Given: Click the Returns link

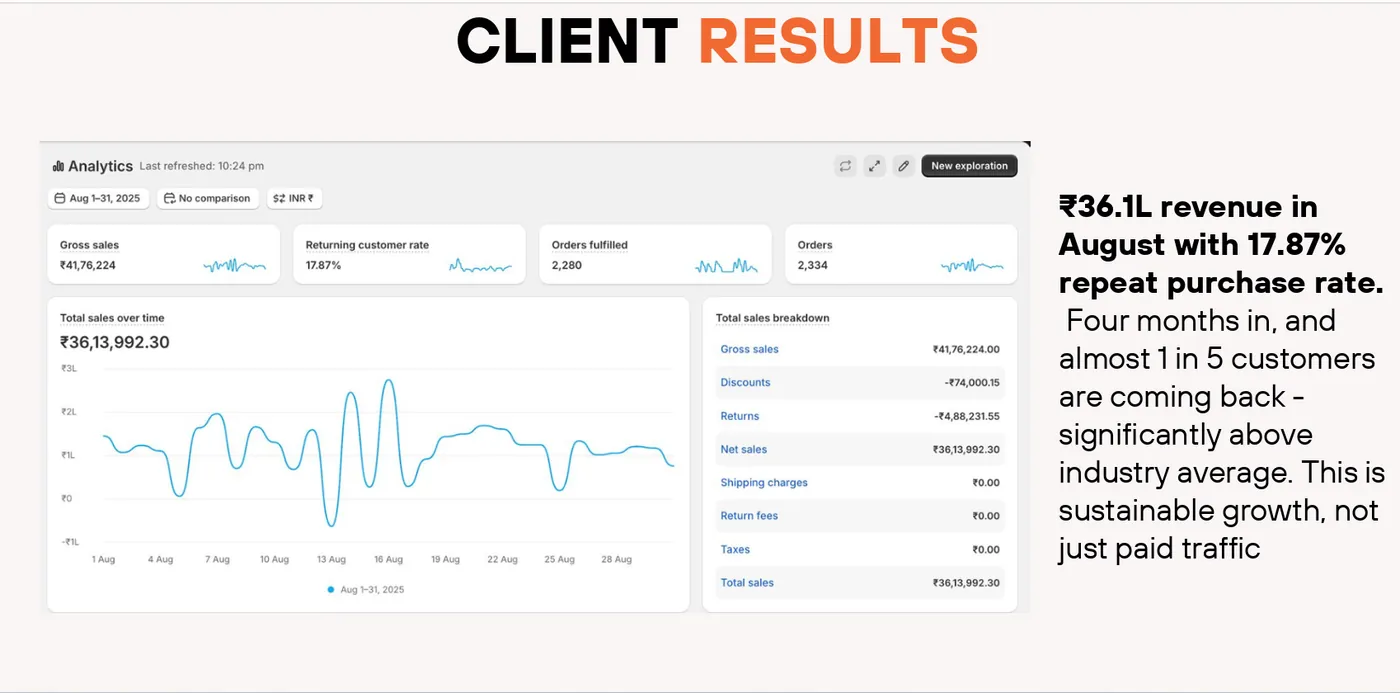Looking at the screenshot, I should tap(740, 416).
